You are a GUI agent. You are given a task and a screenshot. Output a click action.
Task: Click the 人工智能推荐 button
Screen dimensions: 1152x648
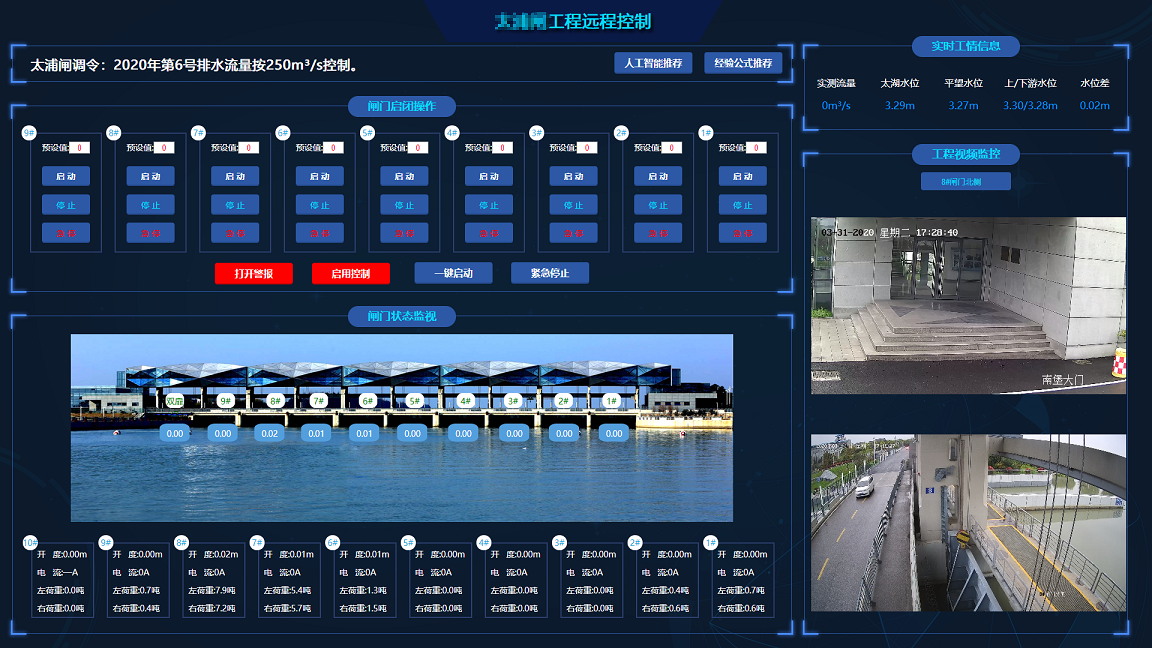653,63
